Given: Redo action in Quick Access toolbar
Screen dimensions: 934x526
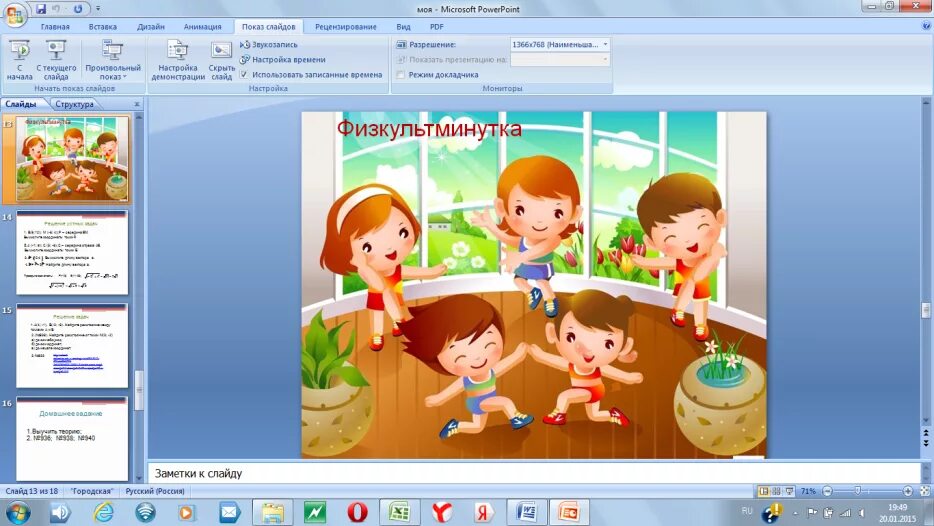Looking at the screenshot, I should pos(78,9).
